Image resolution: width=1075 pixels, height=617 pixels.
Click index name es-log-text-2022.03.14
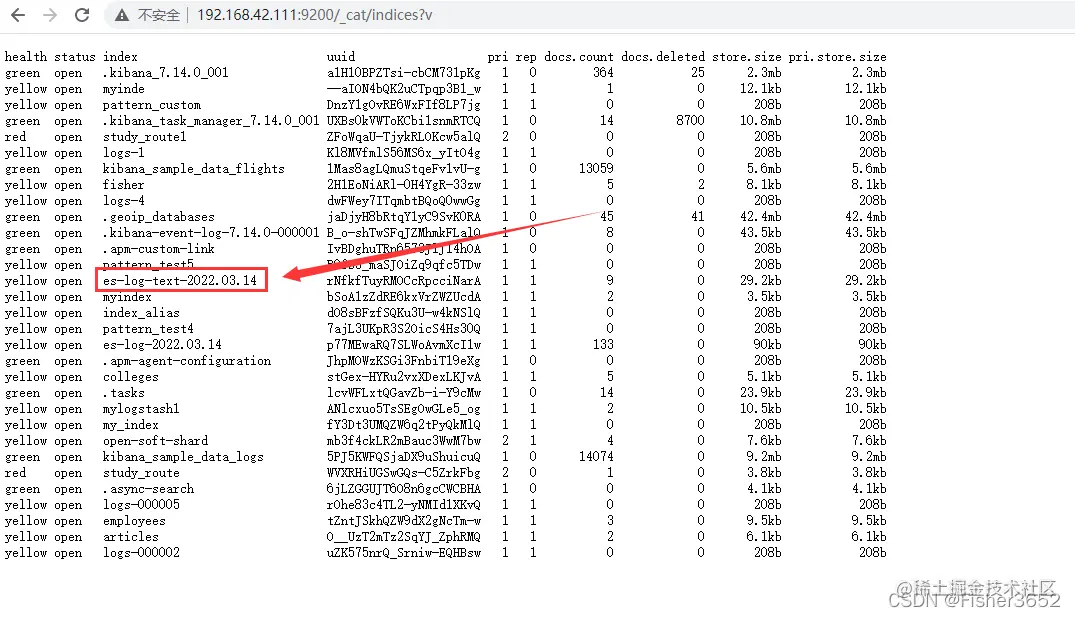[x=180, y=280]
